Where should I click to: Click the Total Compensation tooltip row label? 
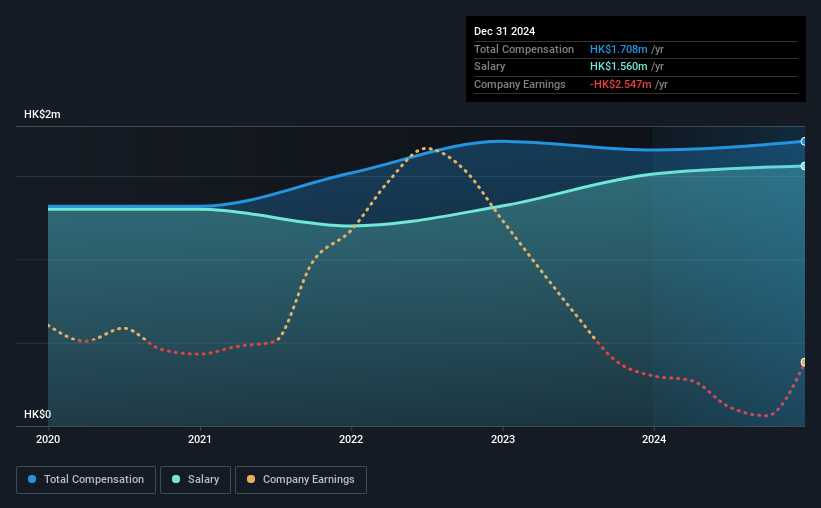point(524,49)
